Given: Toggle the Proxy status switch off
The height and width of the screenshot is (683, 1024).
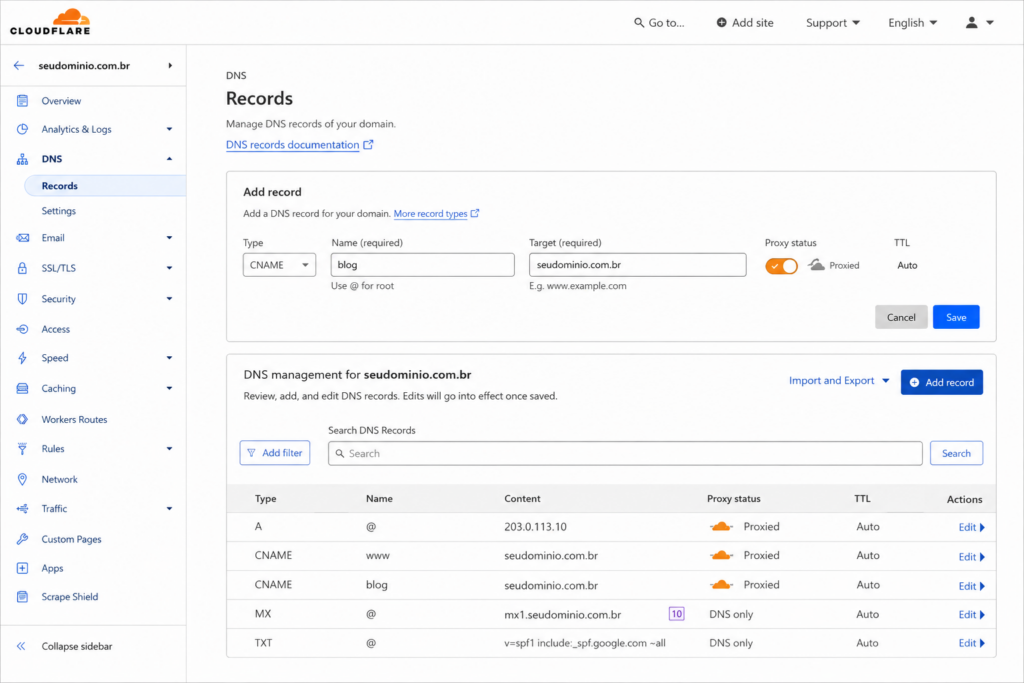Looking at the screenshot, I should 781,266.
